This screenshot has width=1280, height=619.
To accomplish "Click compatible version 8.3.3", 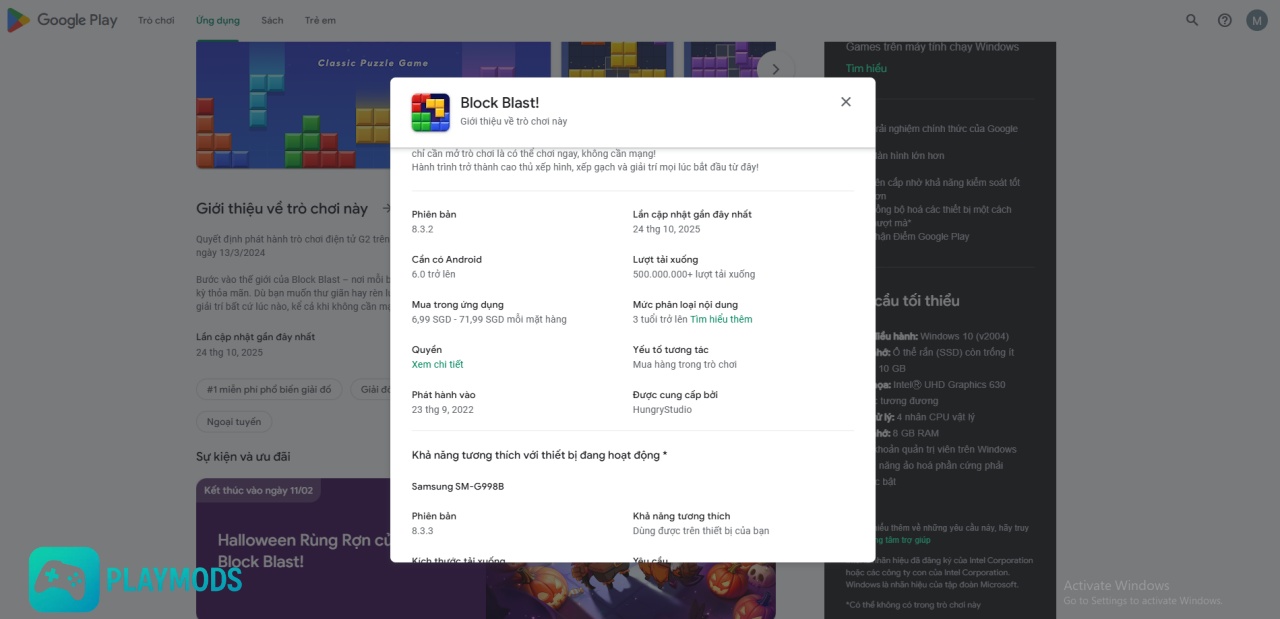I will [423, 531].
